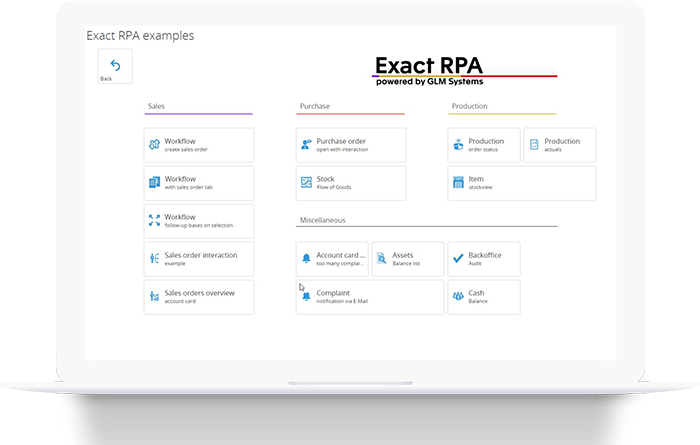Image resolution: width=700 pixels, height=445 pixels.
Task: Select the Miscellaneous section heading
Action: [x=322, y=220]
